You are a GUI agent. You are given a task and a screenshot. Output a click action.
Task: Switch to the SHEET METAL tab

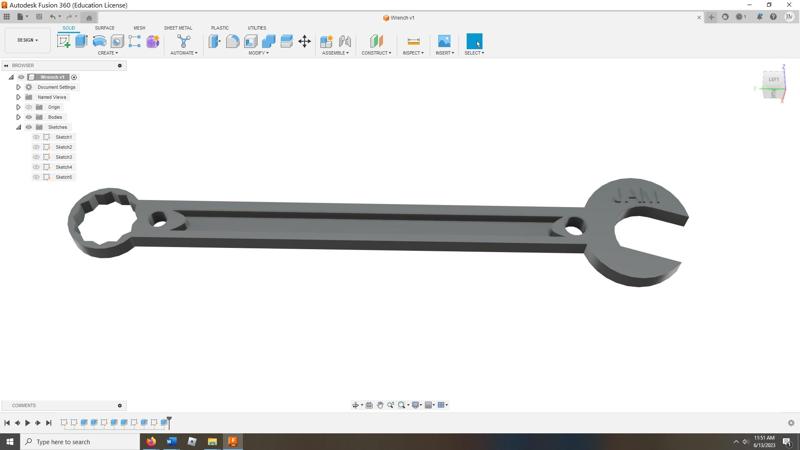178,28
